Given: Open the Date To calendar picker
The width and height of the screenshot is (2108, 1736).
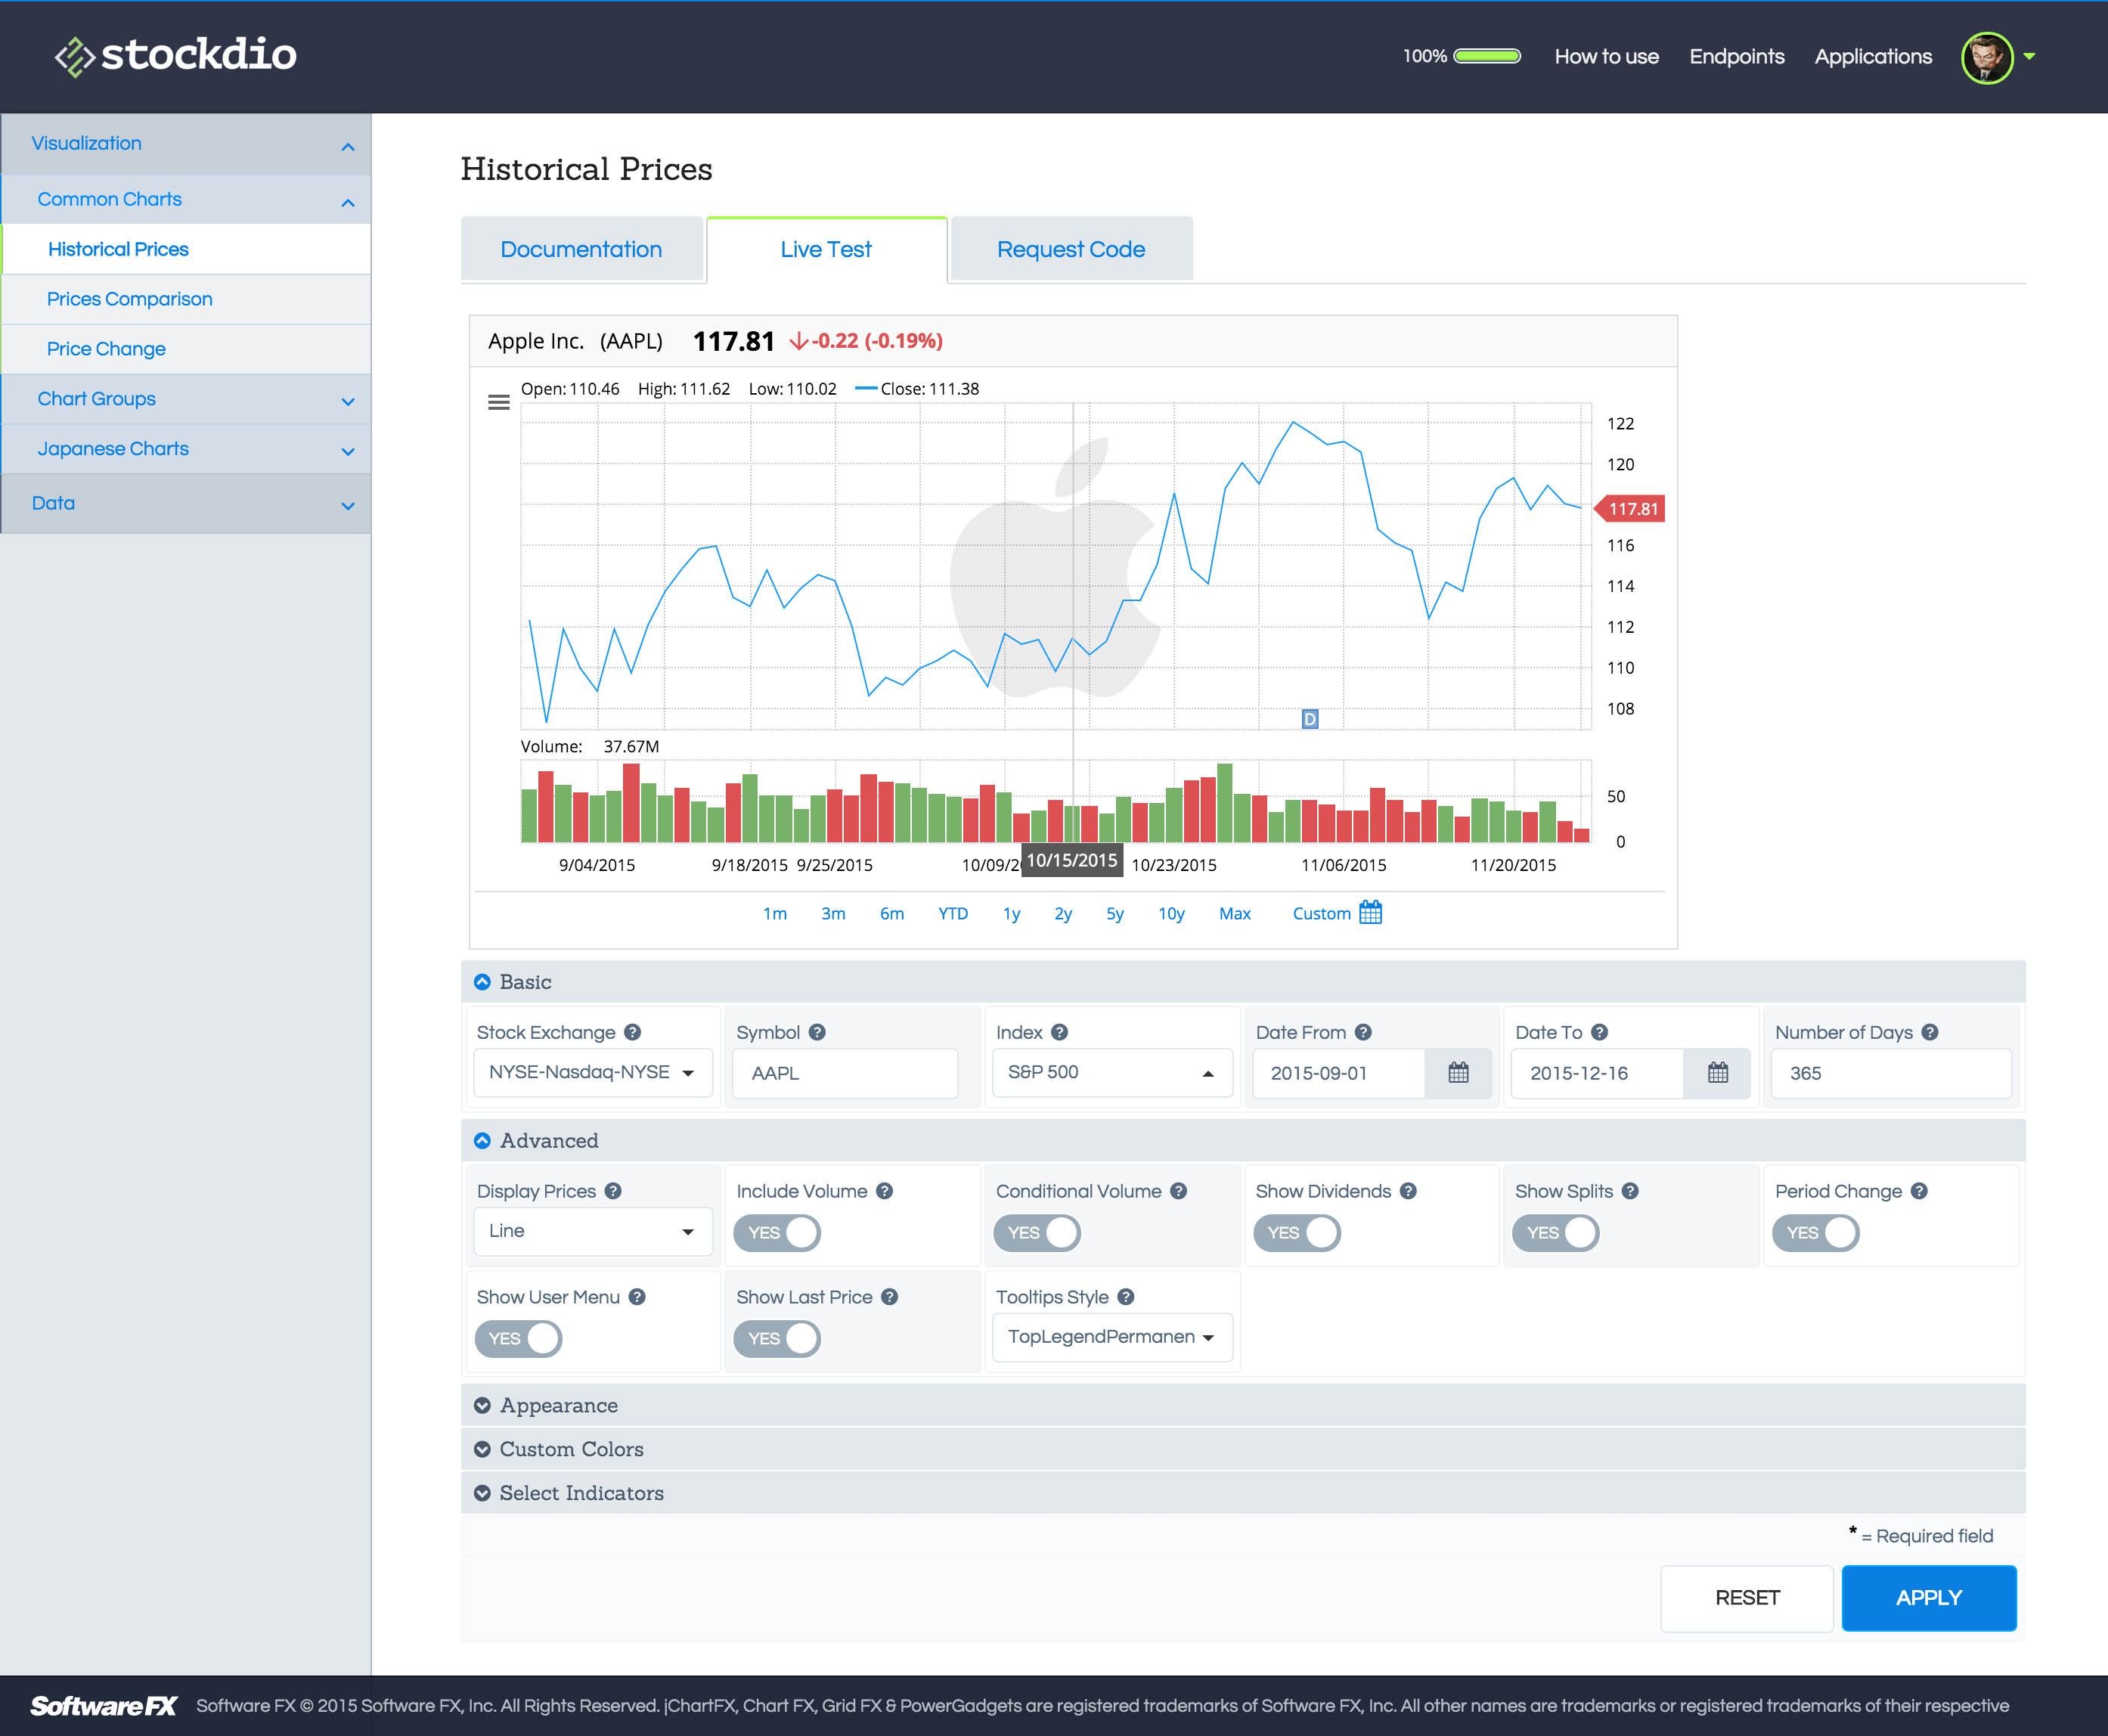Looking at the screenshot, I should [x=1717, y=1073].
